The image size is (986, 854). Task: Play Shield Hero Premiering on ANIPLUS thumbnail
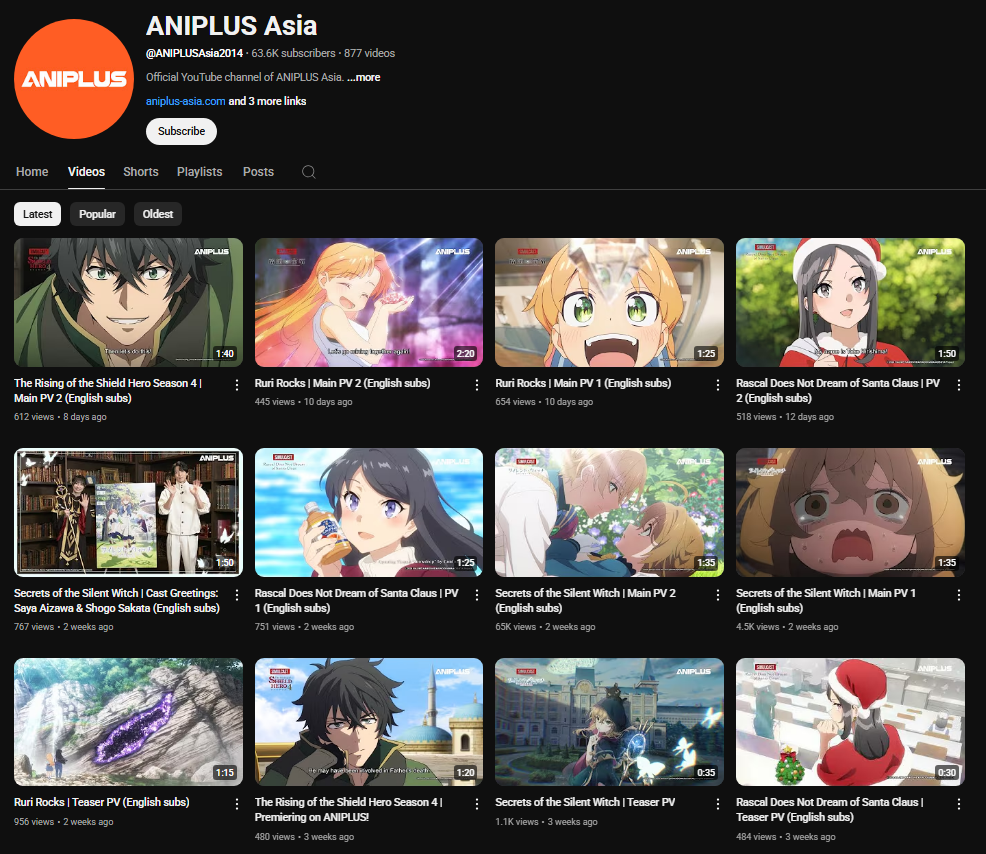(x=368, y=722)
